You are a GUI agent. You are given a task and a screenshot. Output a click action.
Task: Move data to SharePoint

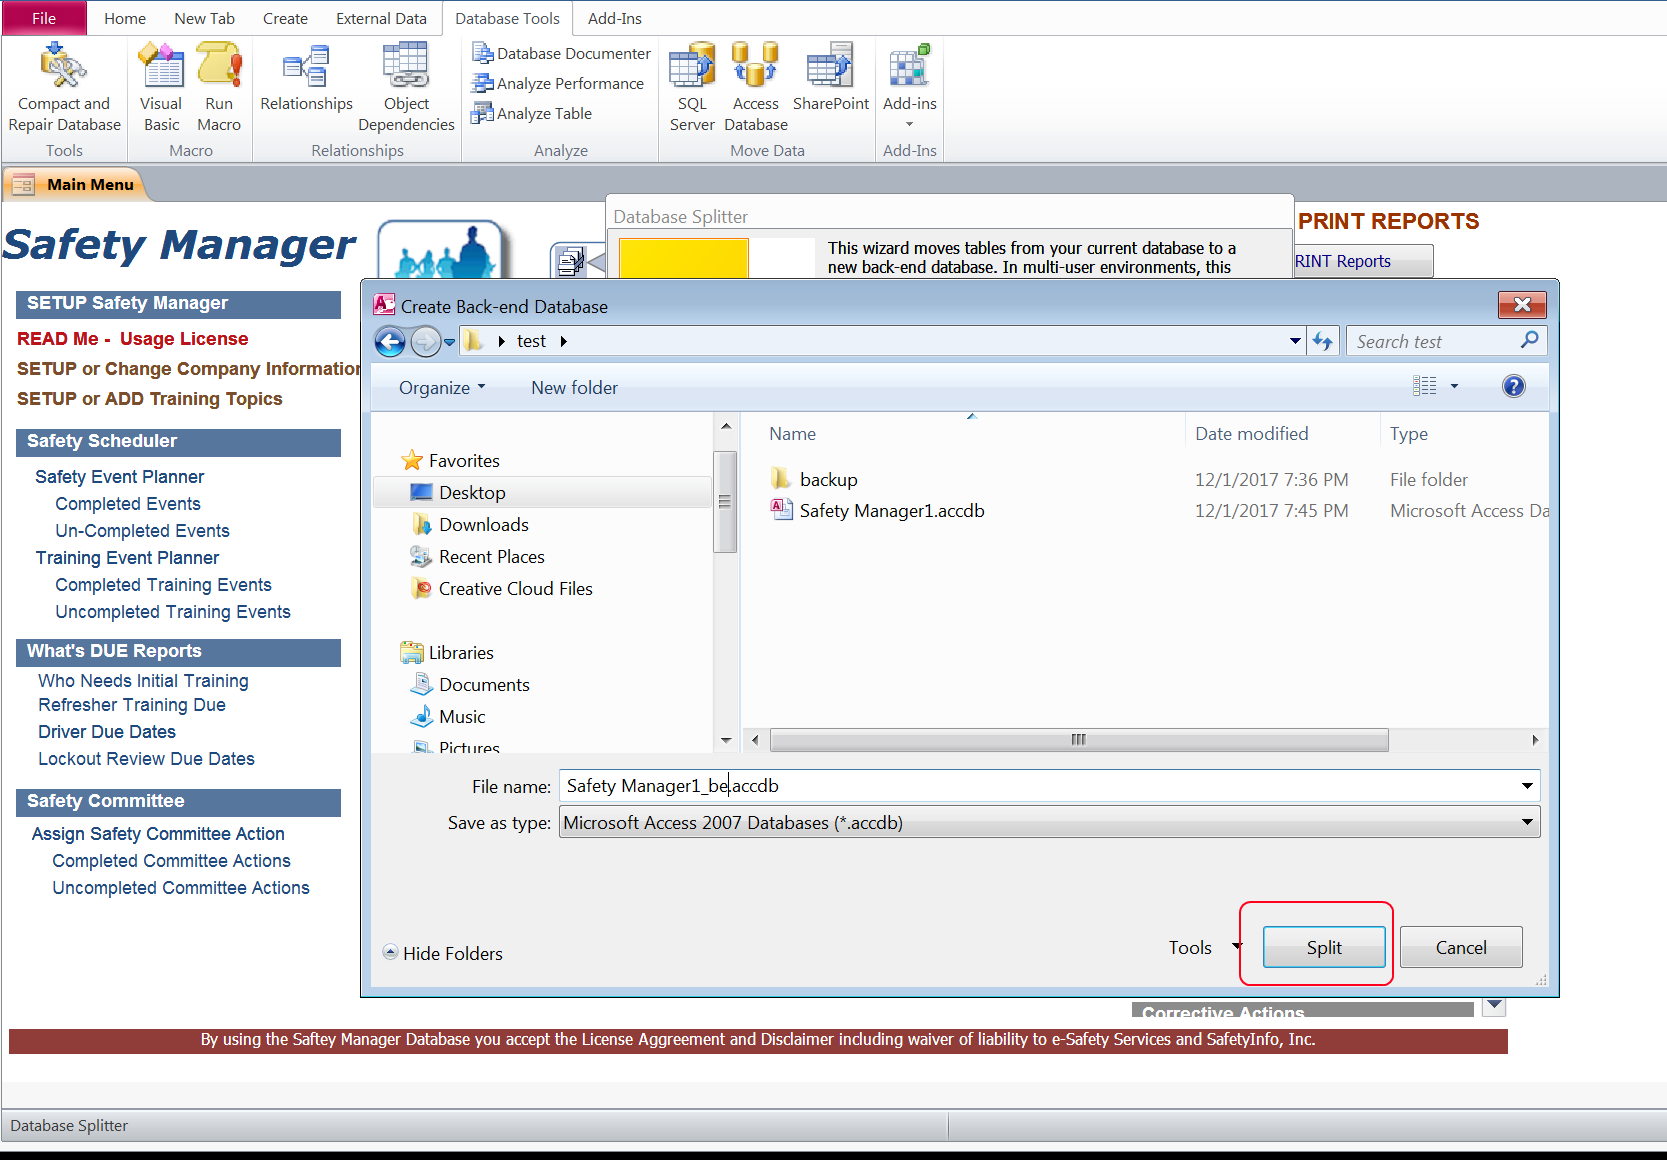831,78
